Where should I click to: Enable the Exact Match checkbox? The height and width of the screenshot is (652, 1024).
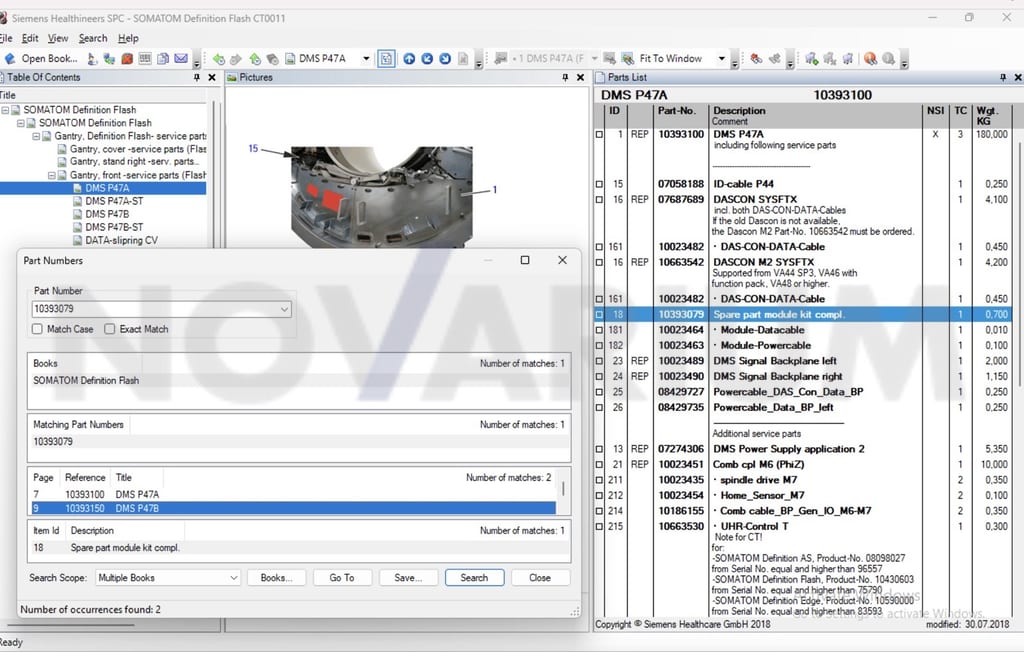(x=110, y=329)
